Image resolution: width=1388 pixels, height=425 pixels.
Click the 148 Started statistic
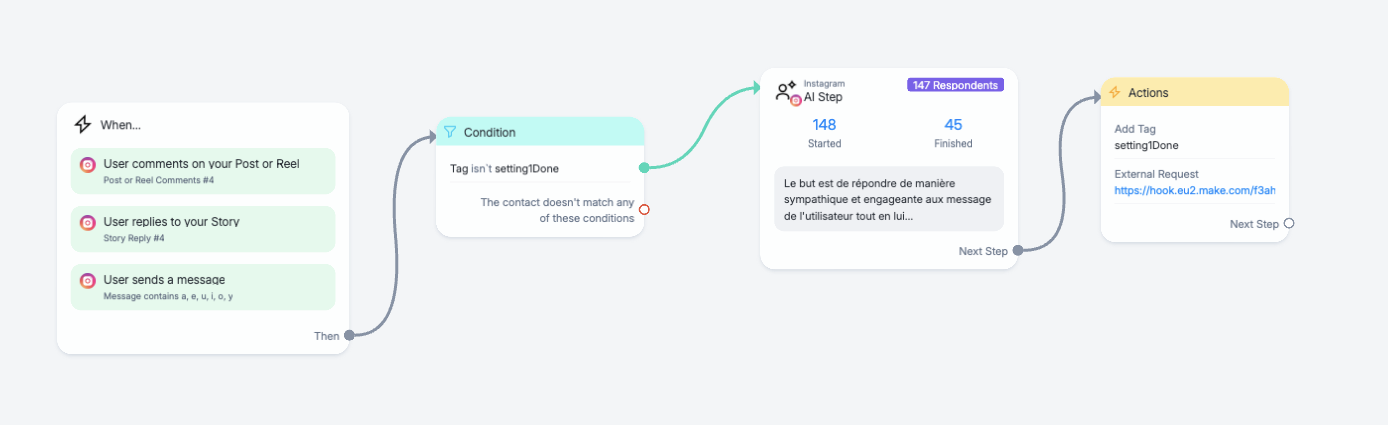[x=824, y=133]
